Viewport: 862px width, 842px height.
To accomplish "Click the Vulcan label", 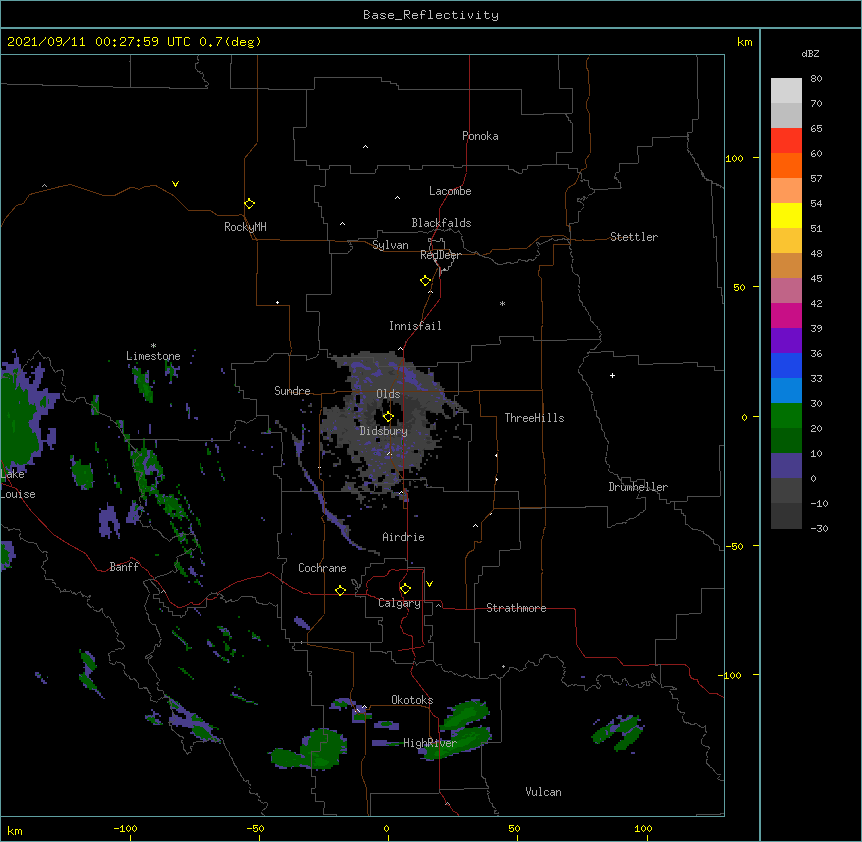I will [543, 792].
